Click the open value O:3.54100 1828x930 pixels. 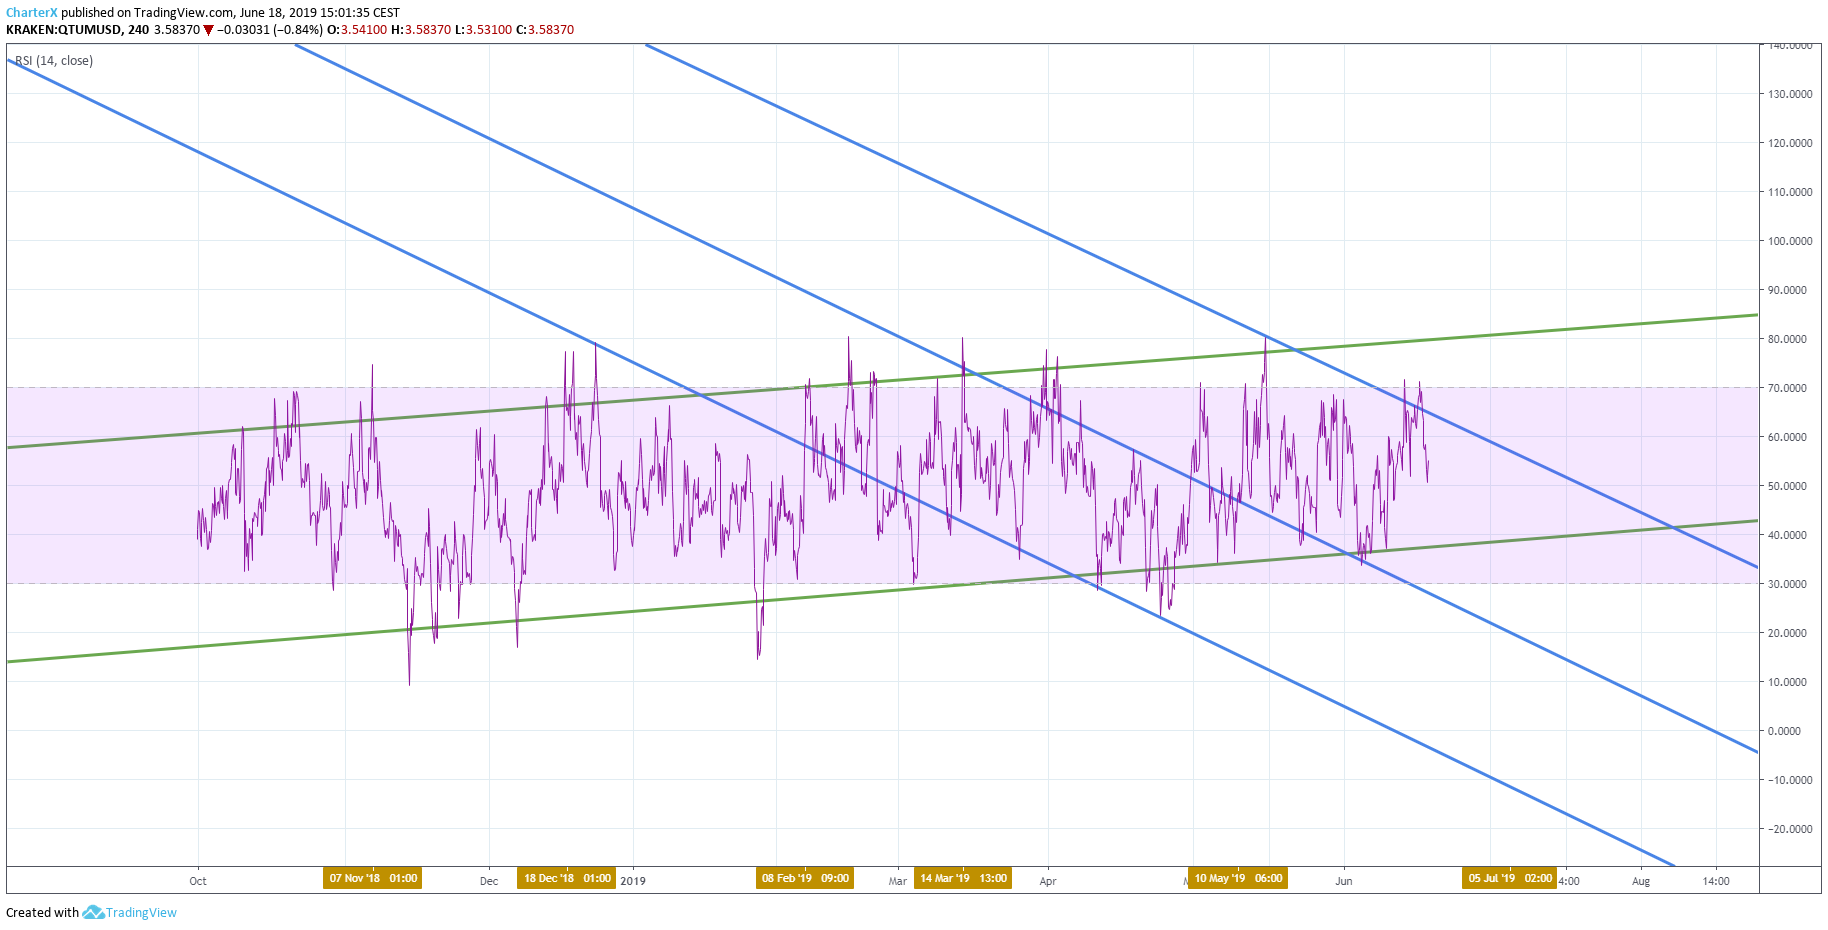pos(357,30)
